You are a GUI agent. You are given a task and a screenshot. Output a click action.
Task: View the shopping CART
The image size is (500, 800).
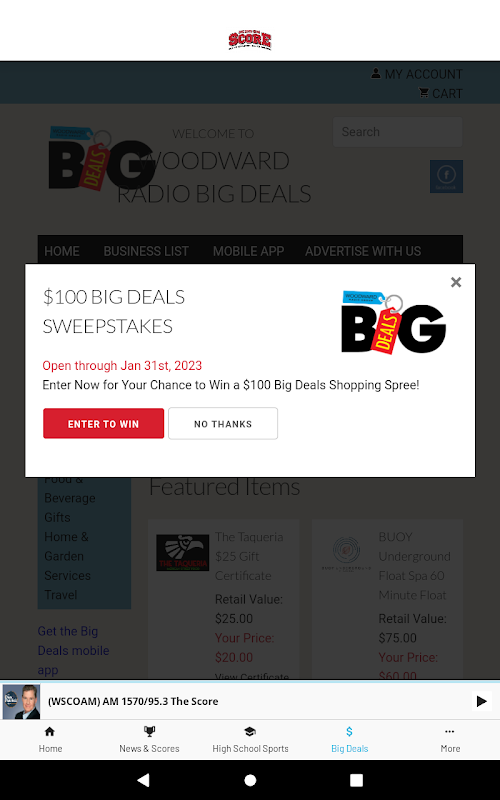coord(441,93)
